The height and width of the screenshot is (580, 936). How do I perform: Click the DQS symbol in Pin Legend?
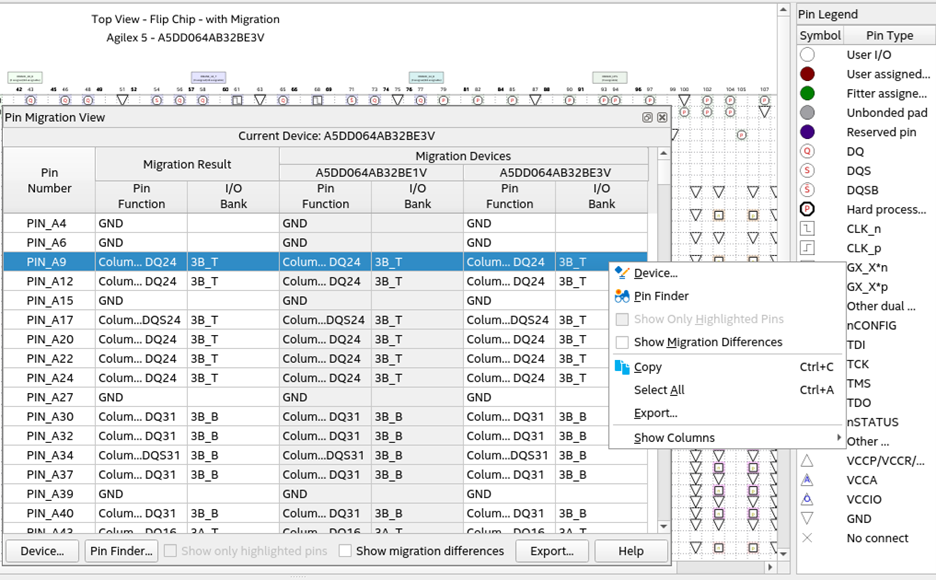807,171
